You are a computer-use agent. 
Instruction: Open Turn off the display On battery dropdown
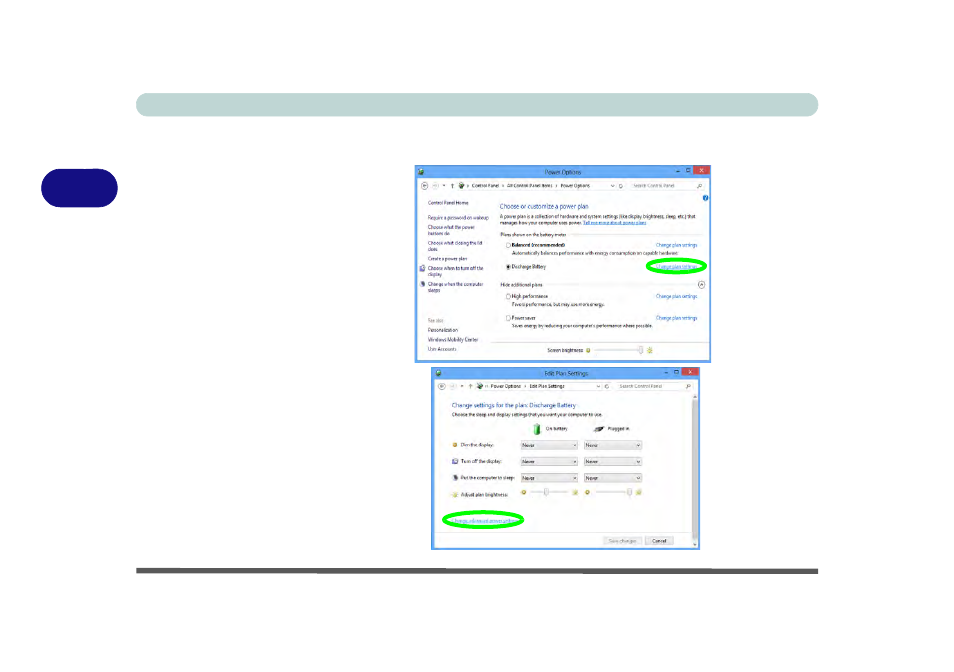[x=549, y=462]
